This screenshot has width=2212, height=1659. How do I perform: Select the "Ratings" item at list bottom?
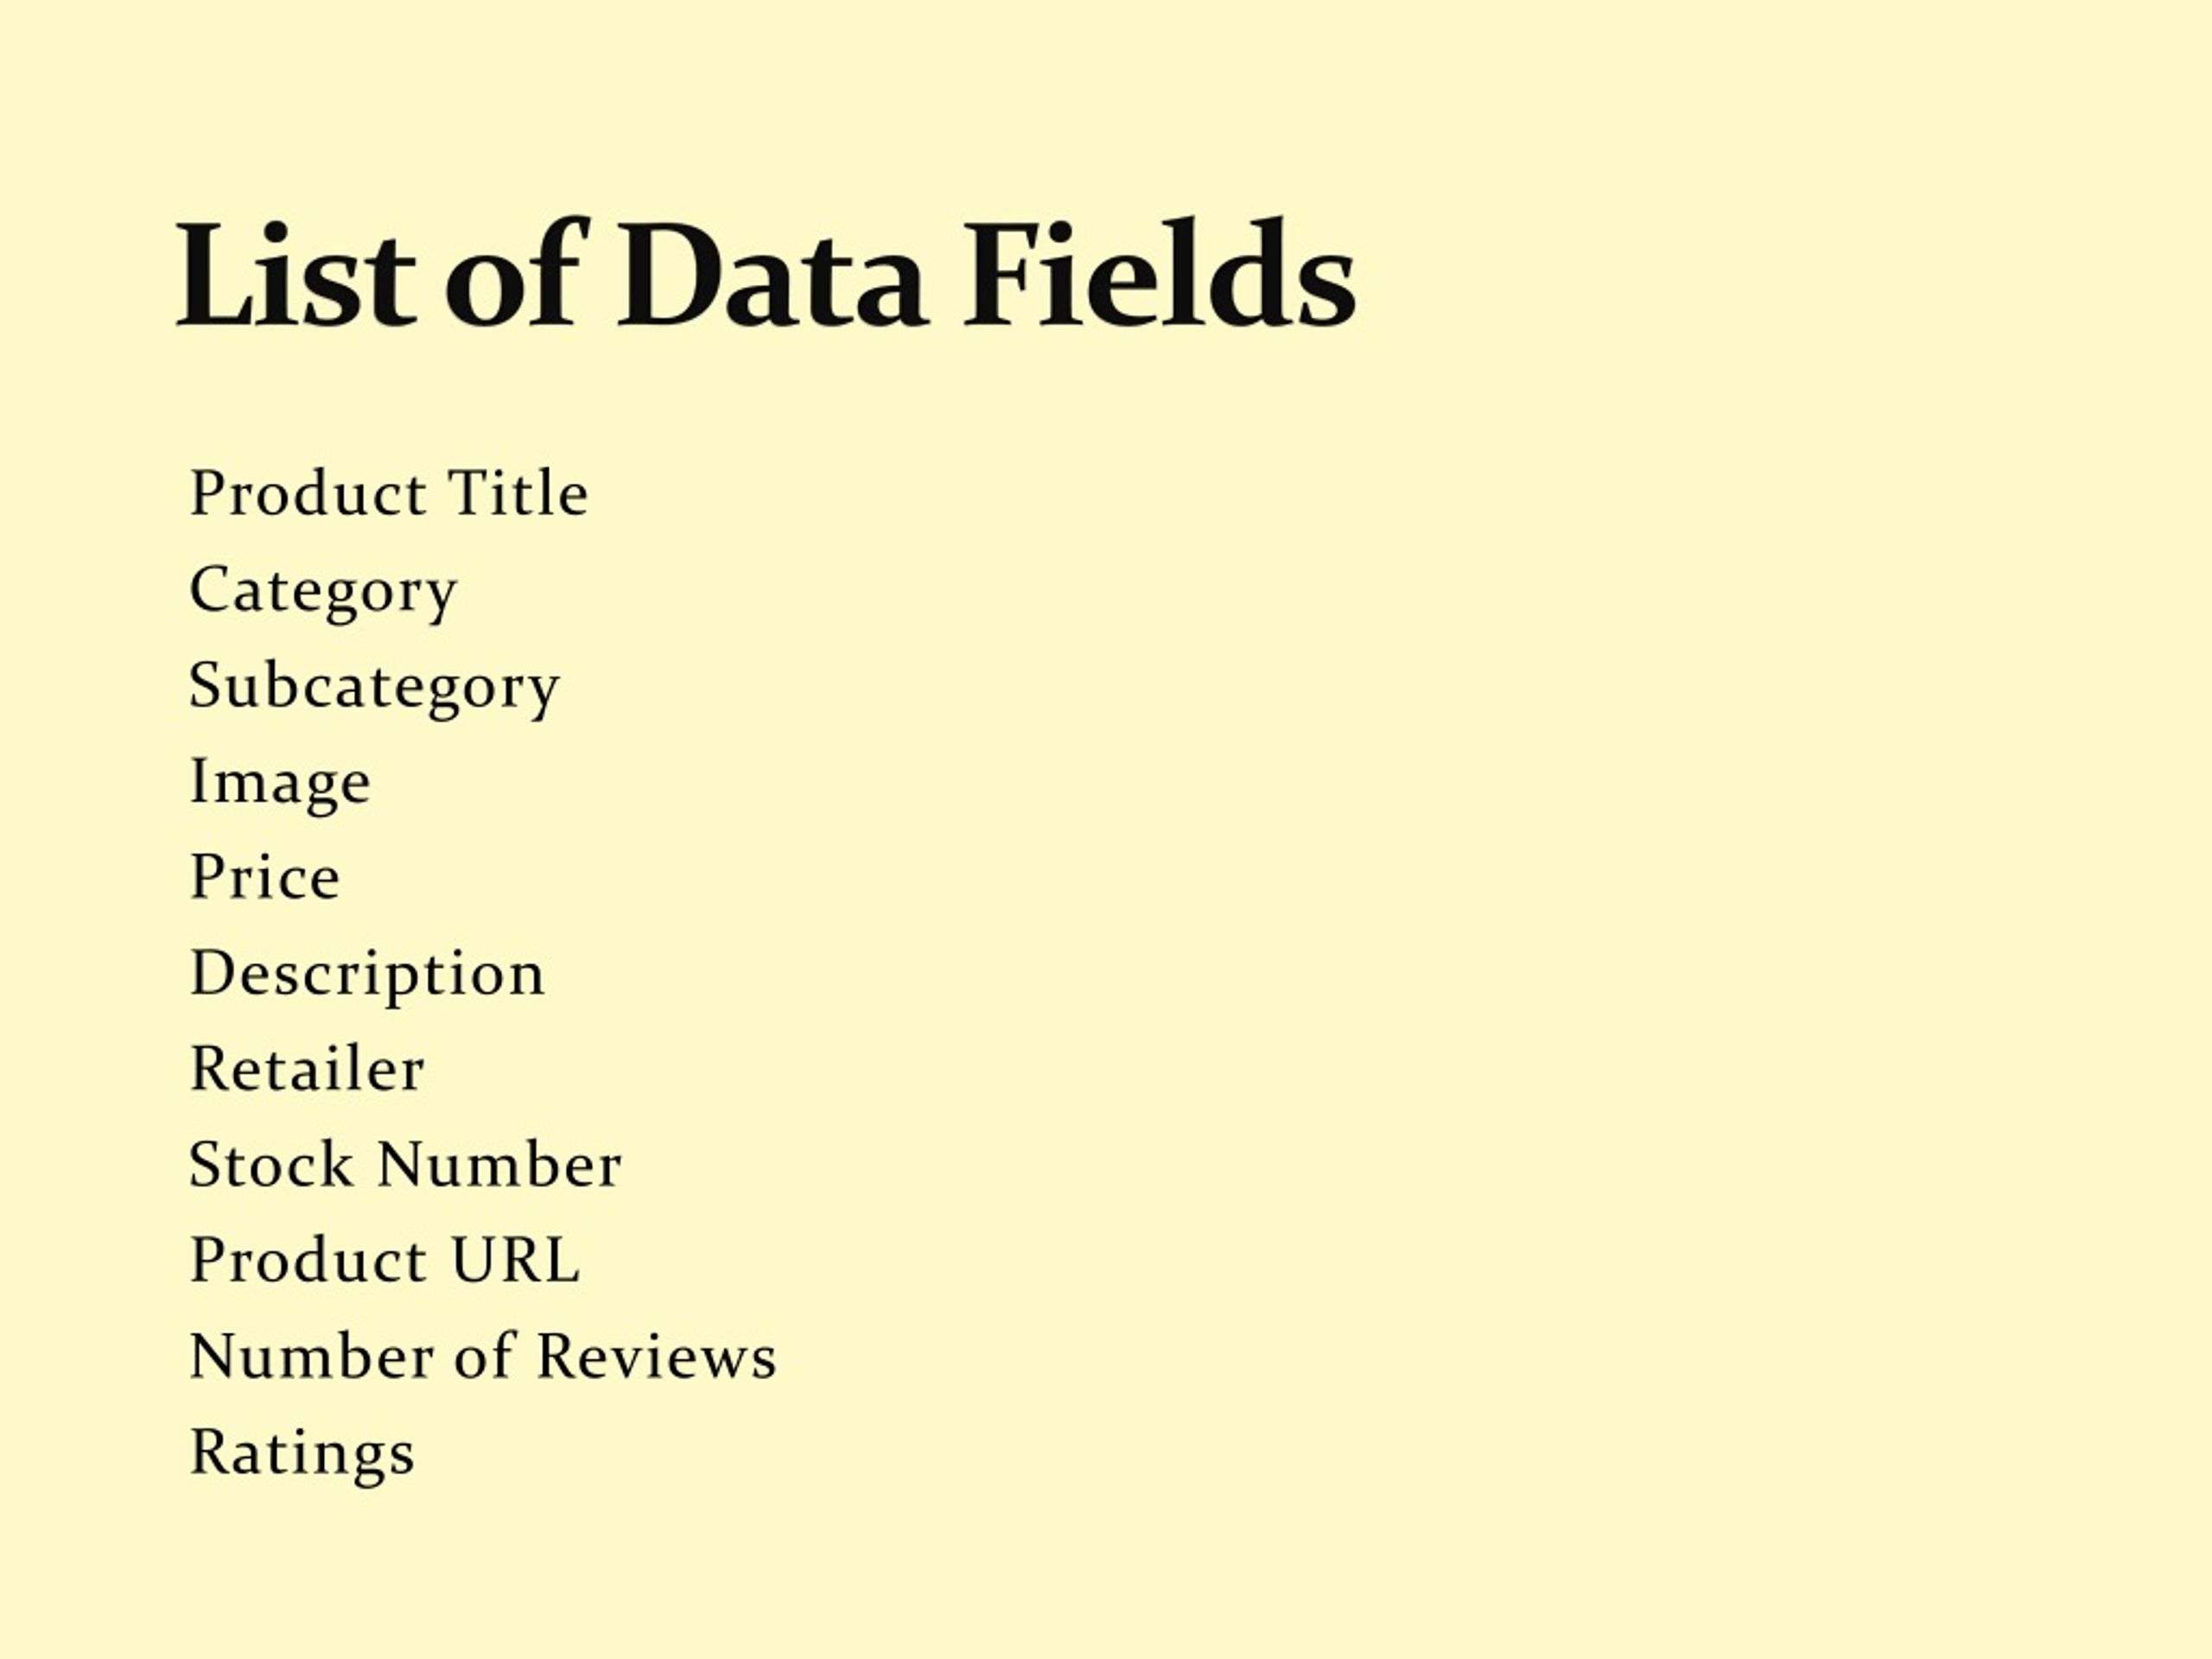pos(302,1455)
